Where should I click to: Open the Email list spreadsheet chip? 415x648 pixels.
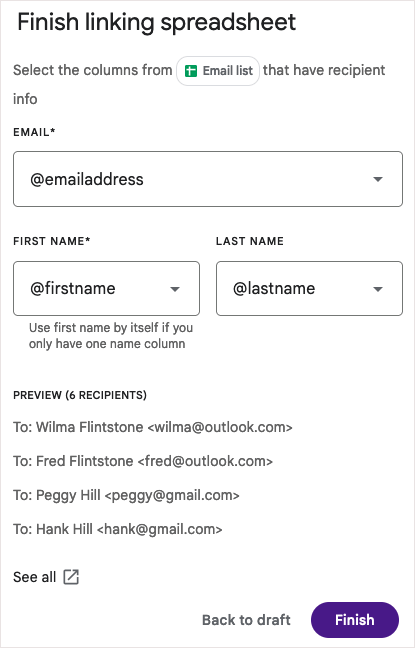[x=218, y=71]
